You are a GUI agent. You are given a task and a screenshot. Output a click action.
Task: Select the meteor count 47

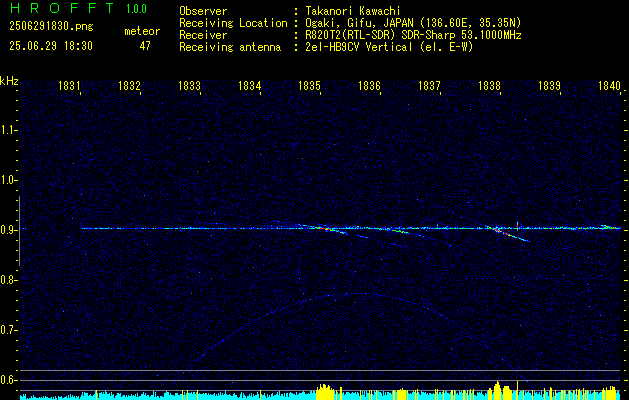point(145,46)
